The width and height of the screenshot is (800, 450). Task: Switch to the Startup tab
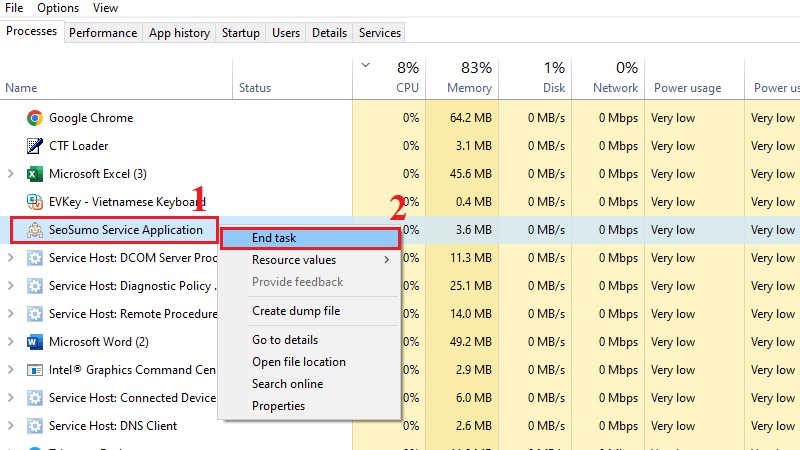click(240, 33)
